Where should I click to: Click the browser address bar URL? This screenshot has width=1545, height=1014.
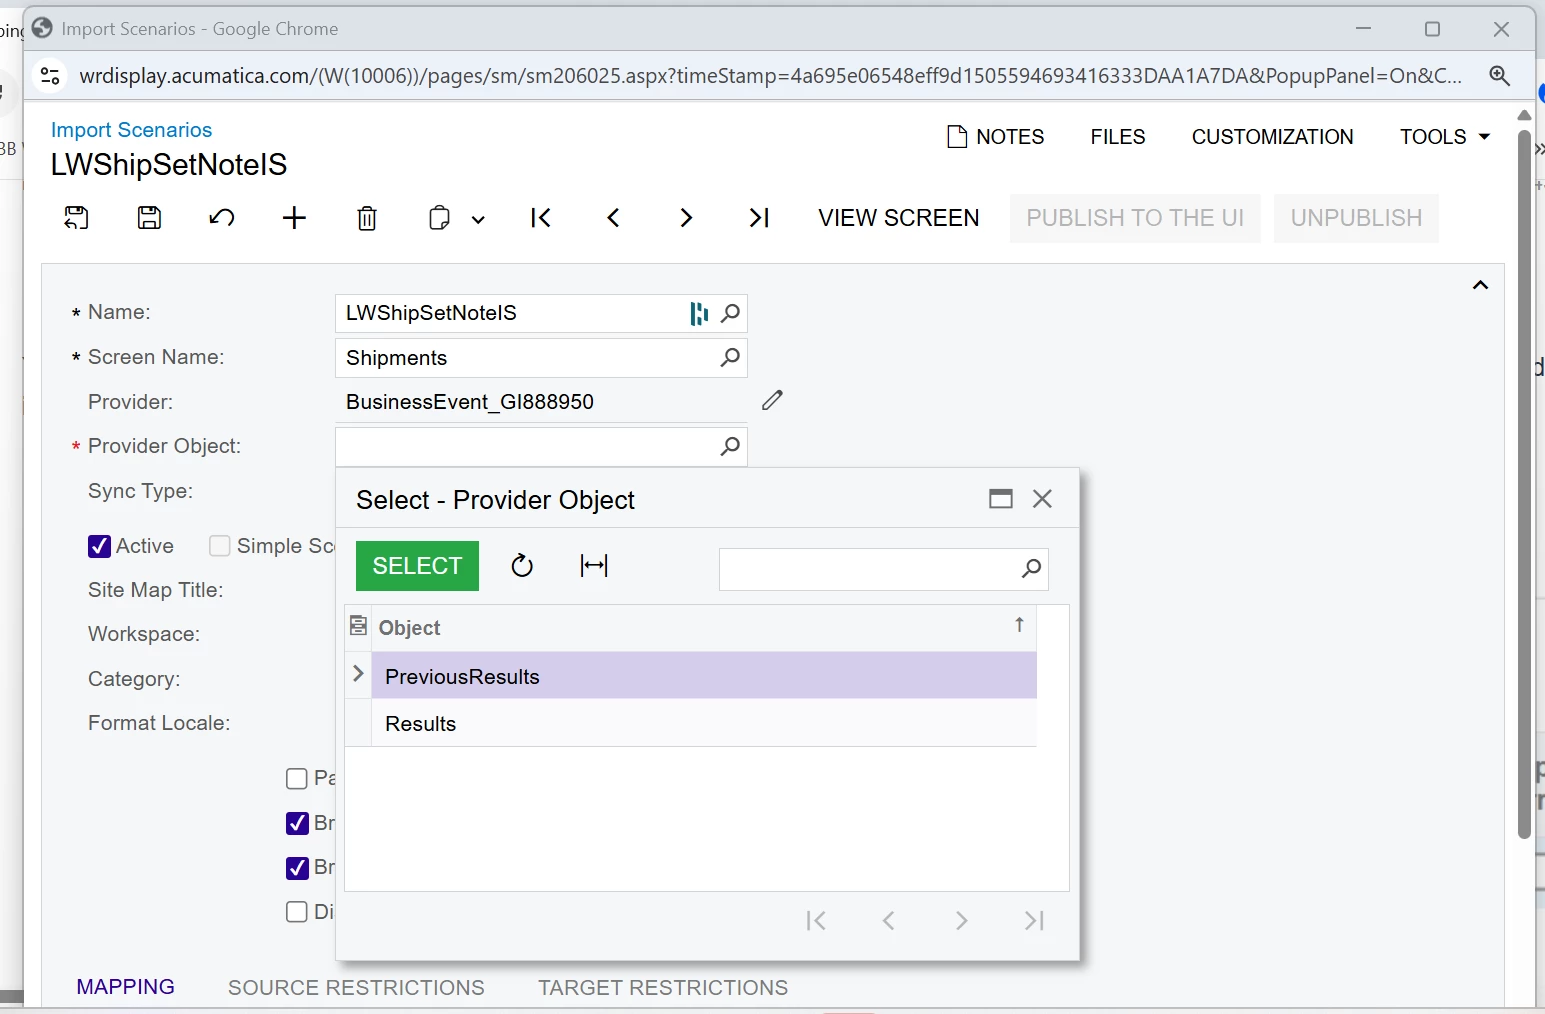click(770, 76)
